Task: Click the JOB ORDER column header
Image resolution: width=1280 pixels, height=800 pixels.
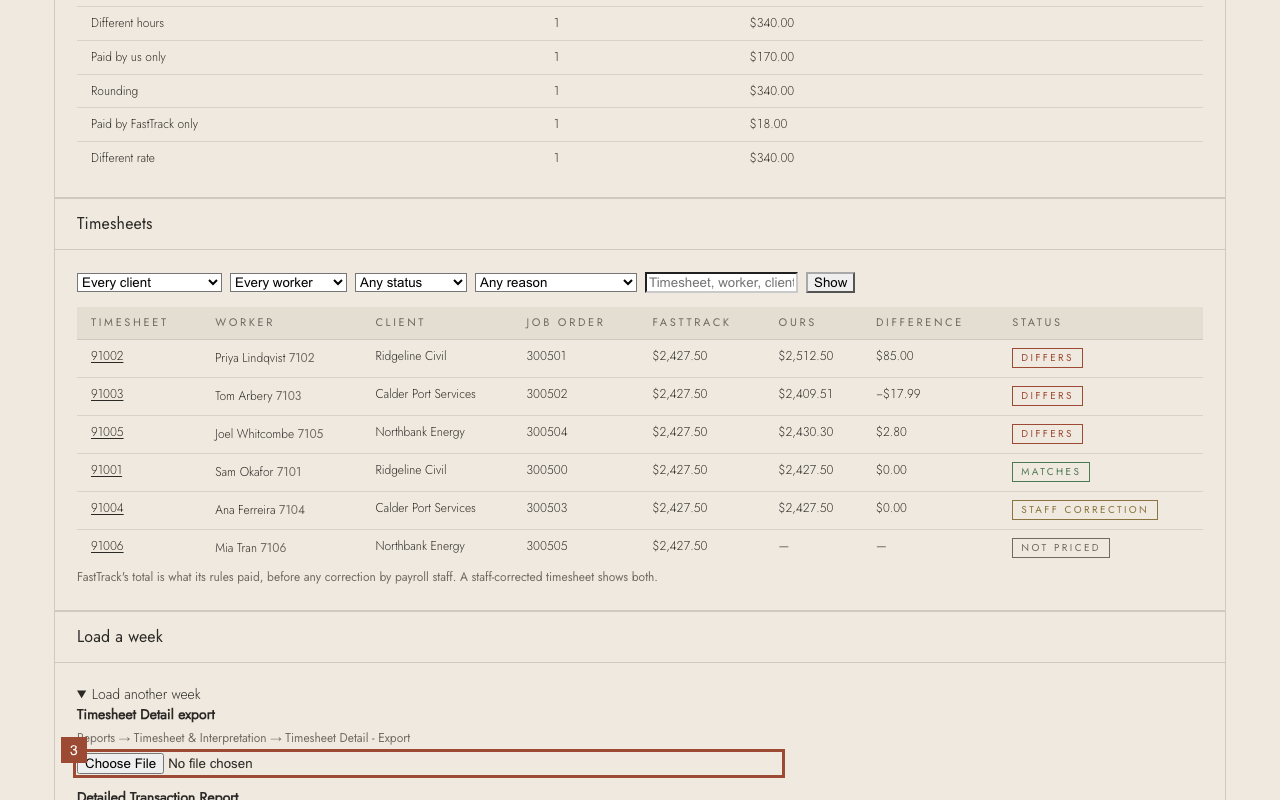Action: pyautogui.click(x=566, y=322)
